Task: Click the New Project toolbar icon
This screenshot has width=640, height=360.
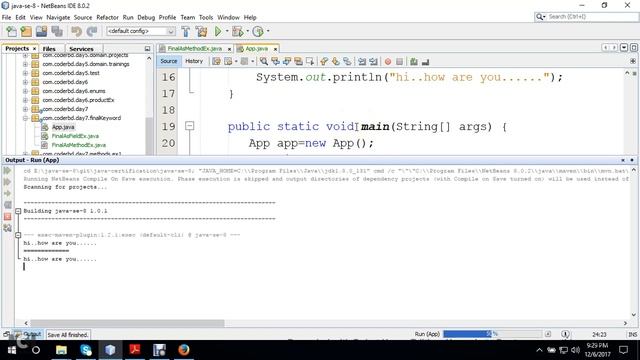Action: 27,31
